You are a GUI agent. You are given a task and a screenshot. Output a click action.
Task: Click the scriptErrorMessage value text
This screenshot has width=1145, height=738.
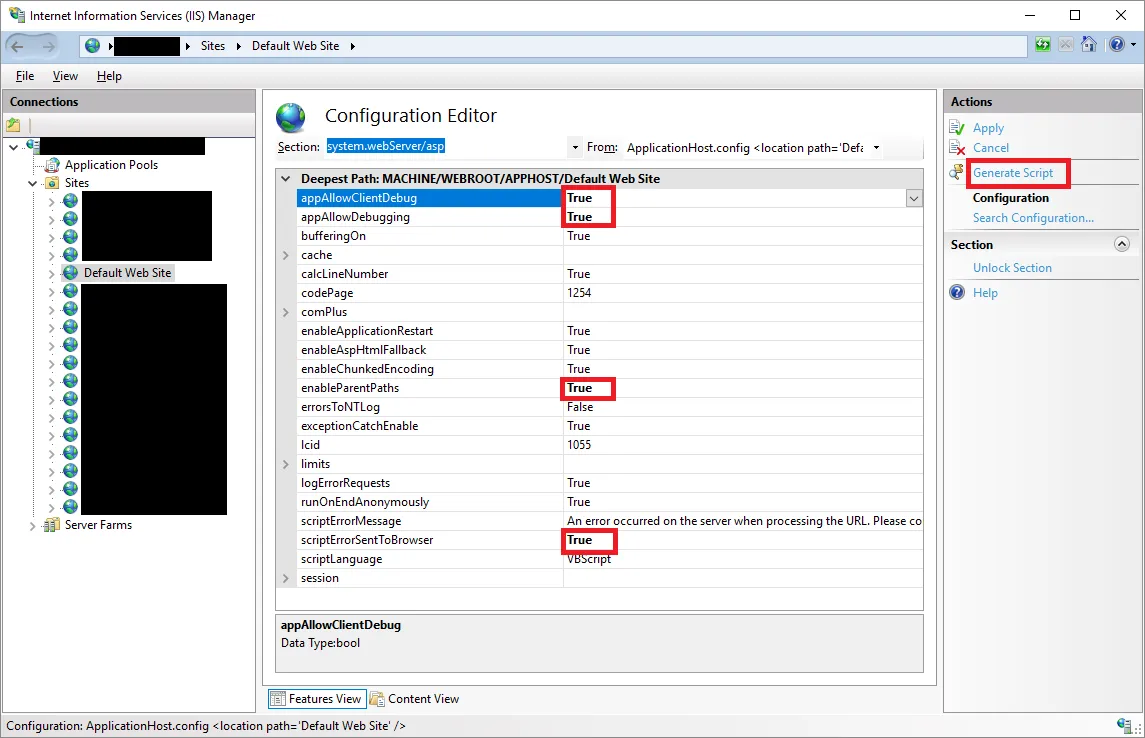pos(743,520)
